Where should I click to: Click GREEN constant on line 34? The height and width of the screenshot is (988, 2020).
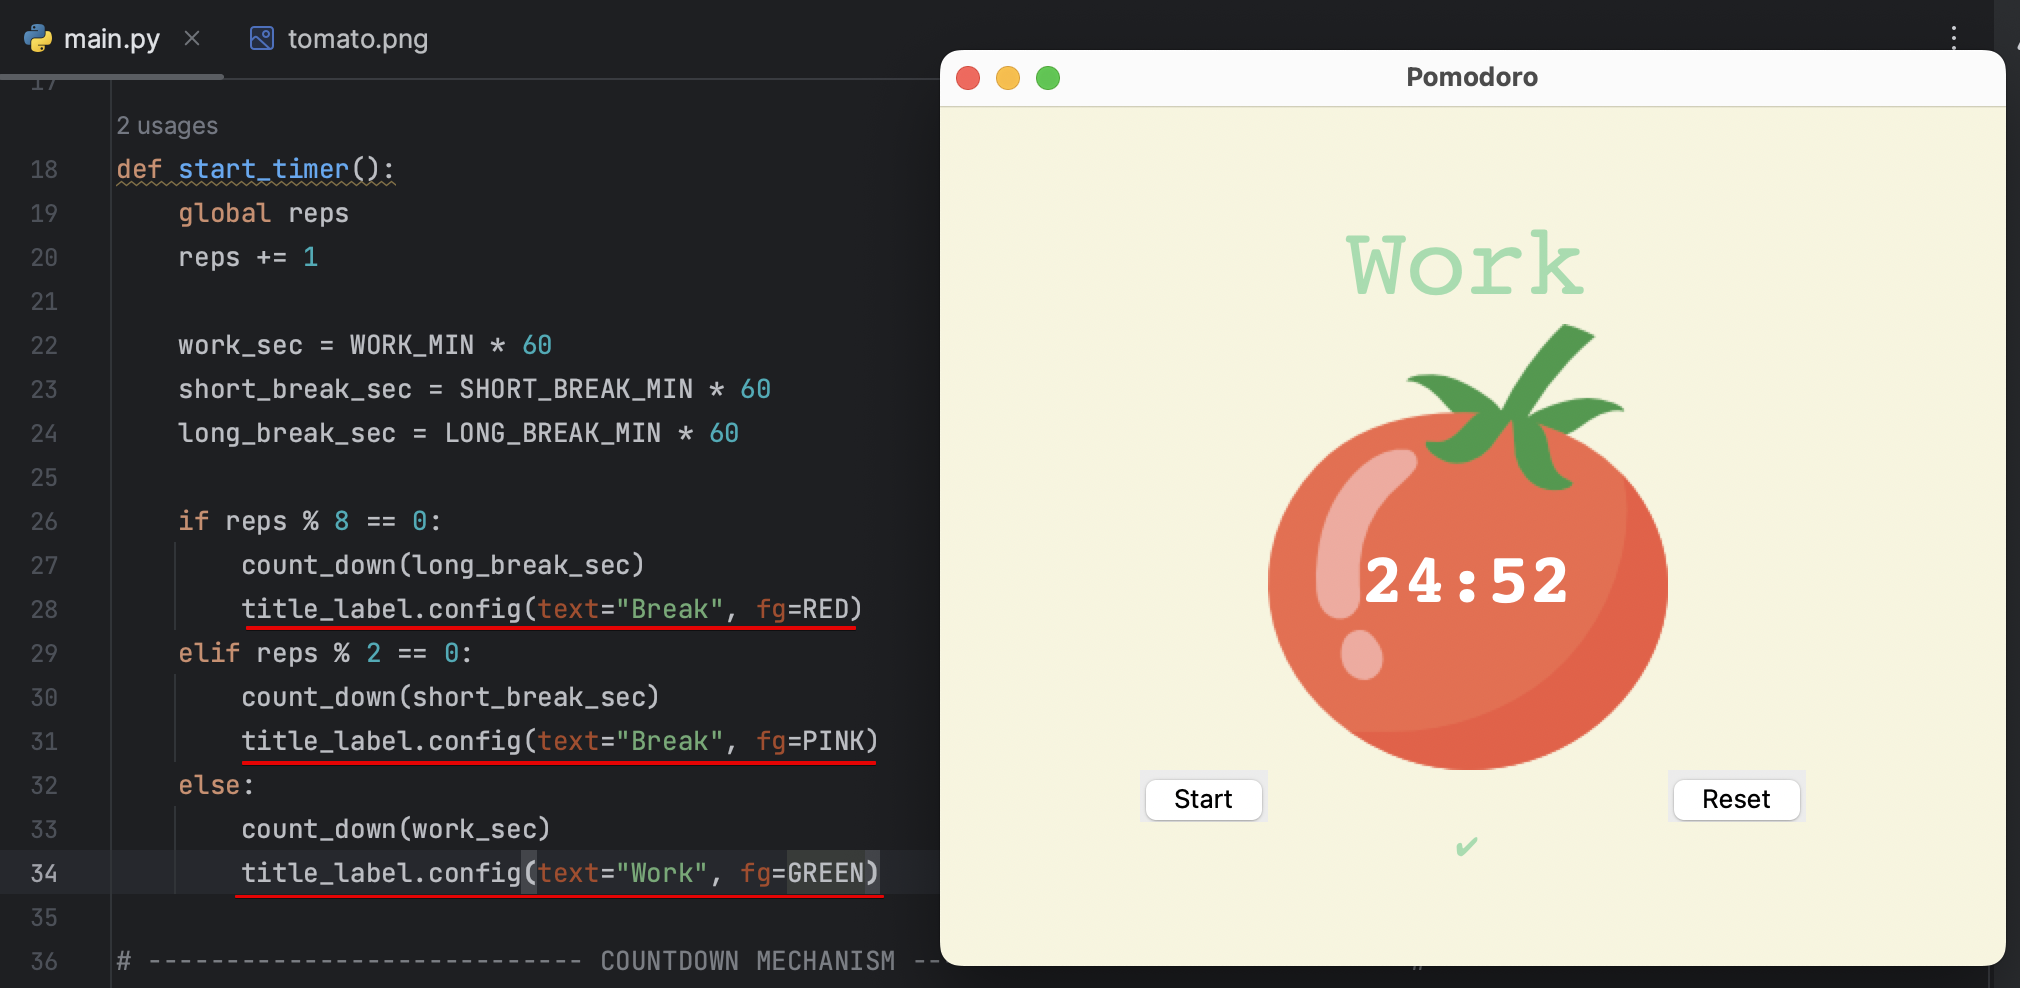click(x=825, y=874)
